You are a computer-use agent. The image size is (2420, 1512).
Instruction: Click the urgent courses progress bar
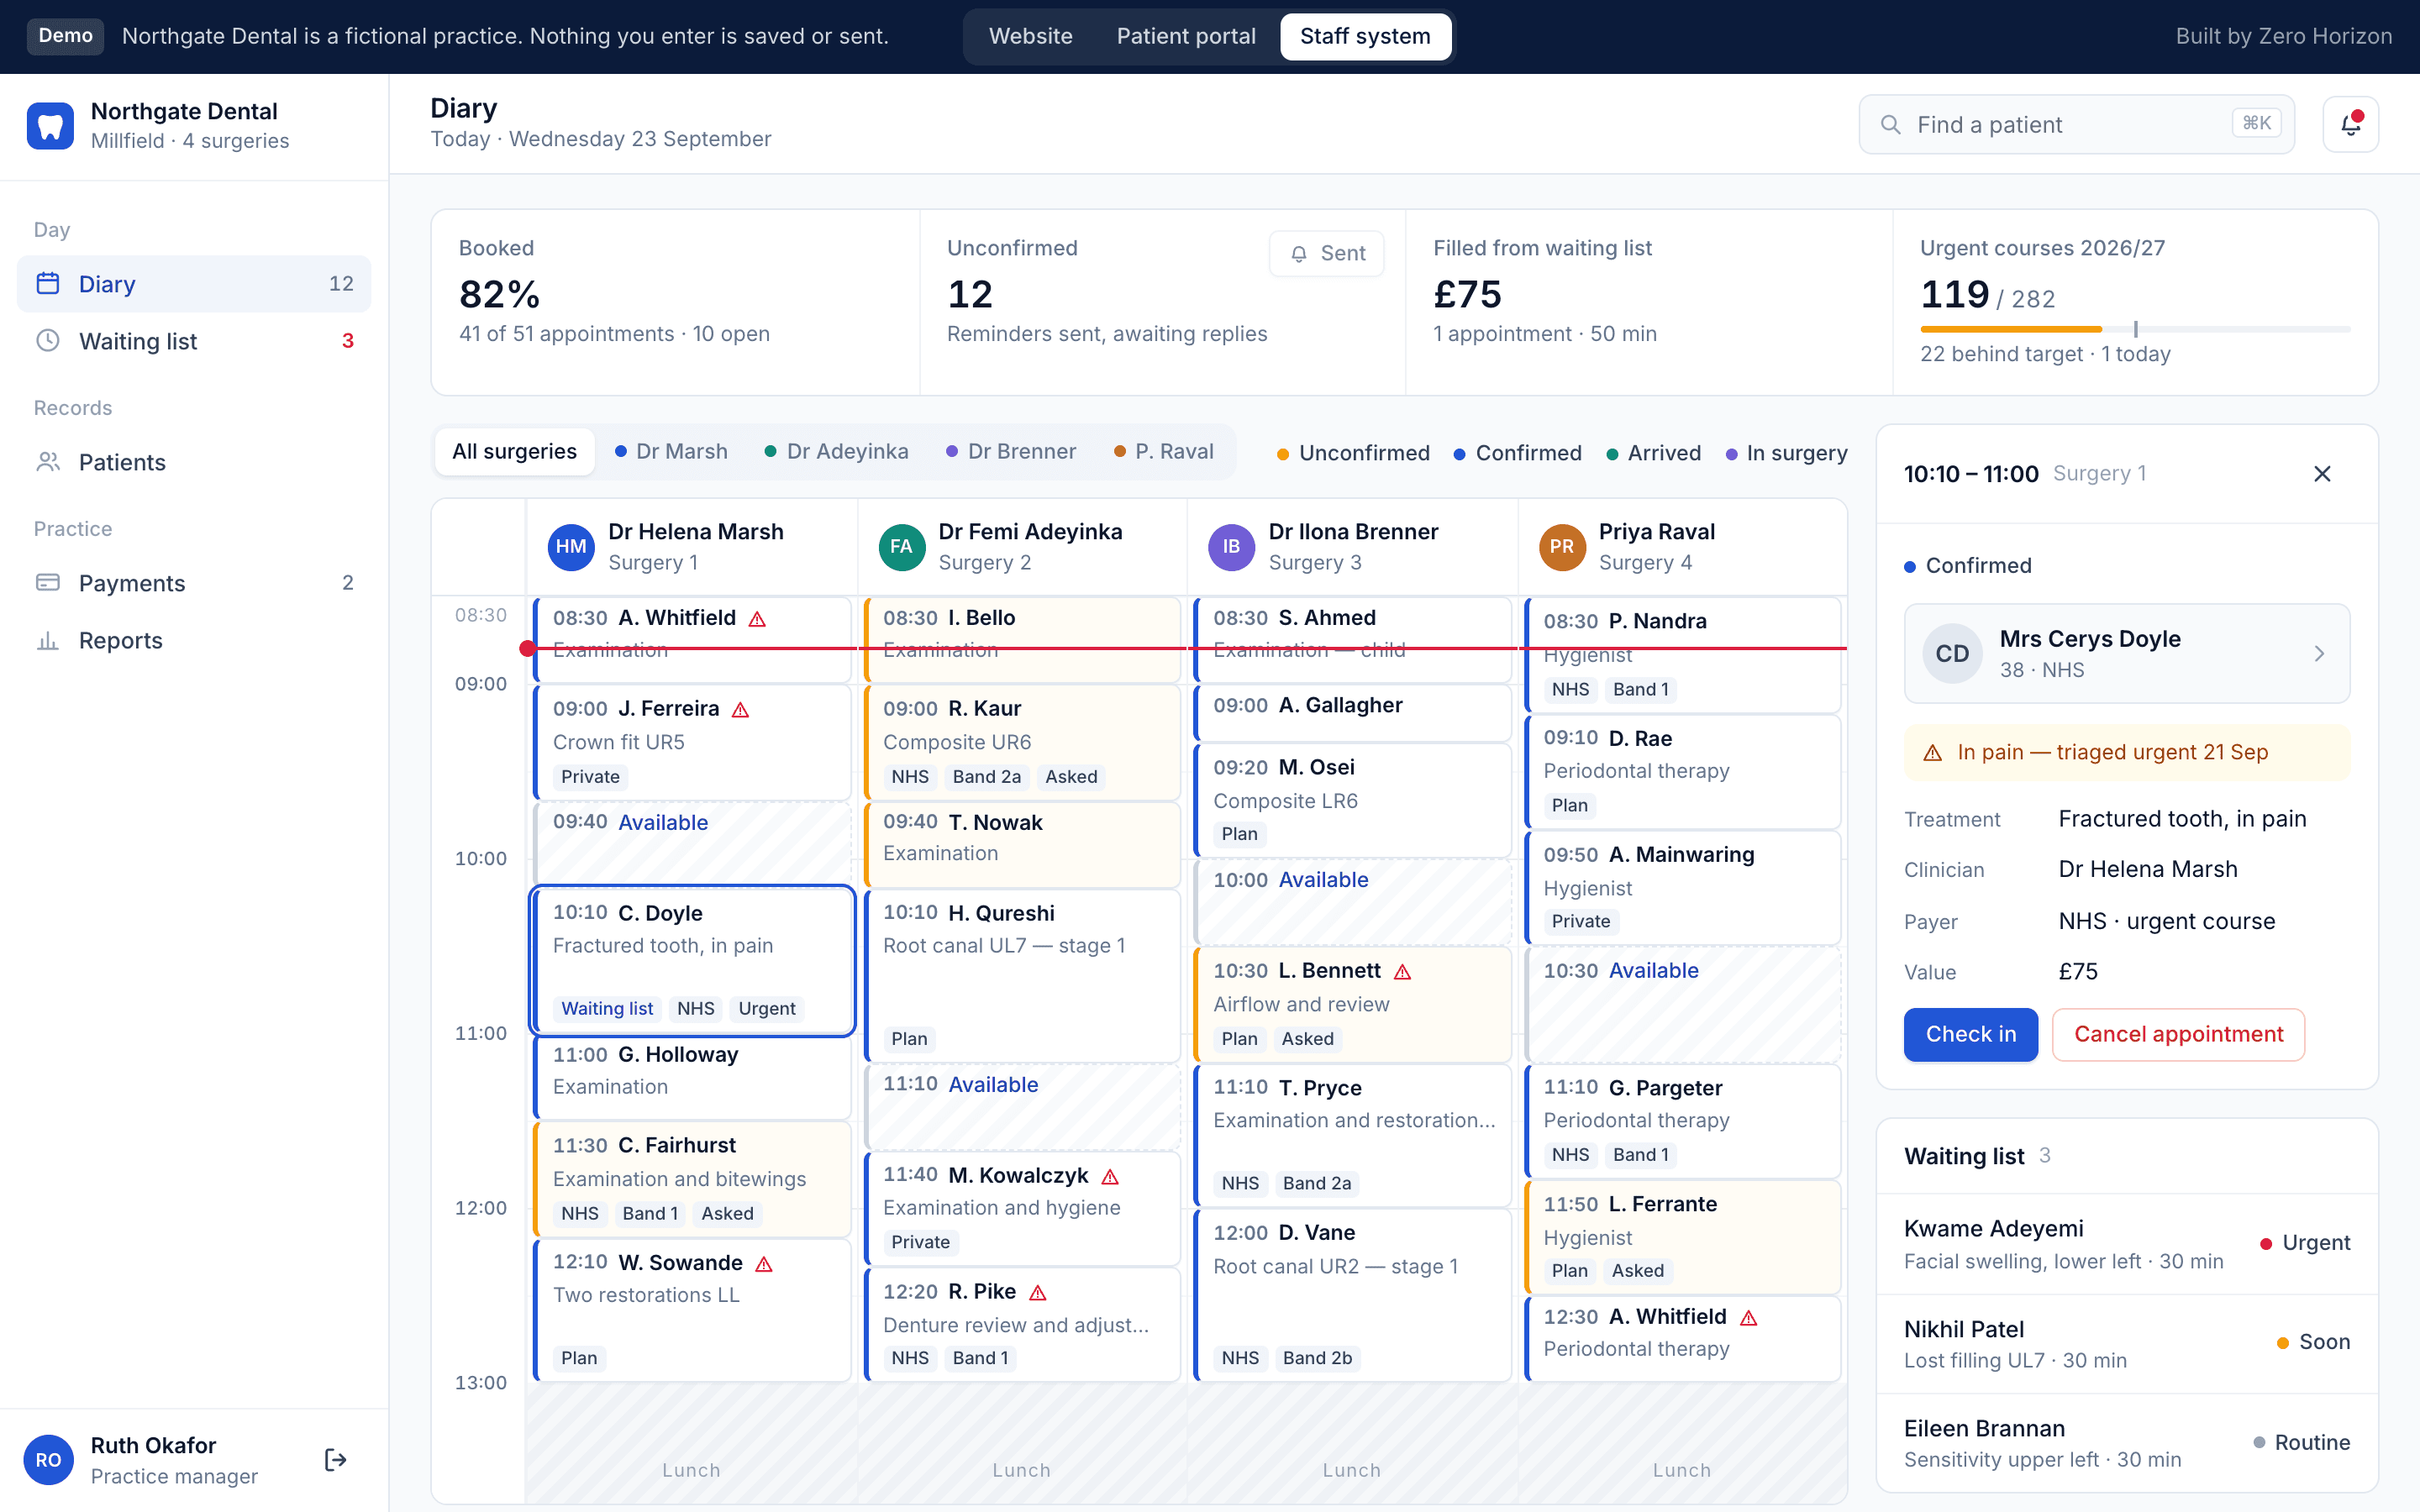click(2135, 329)
